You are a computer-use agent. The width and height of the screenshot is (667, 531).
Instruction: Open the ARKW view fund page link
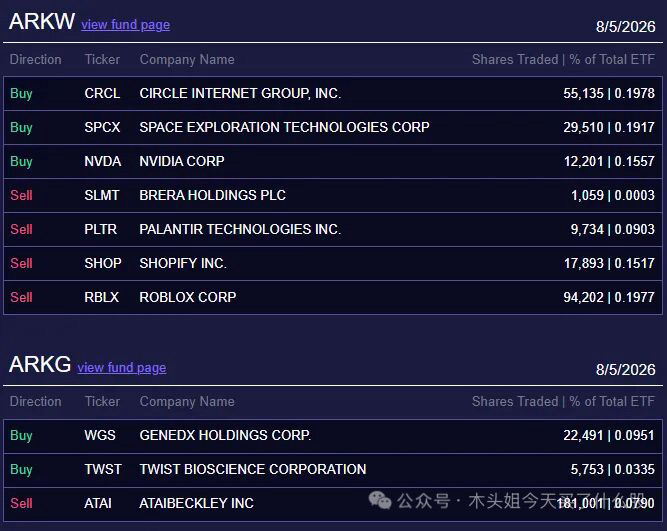coord(125,25)
